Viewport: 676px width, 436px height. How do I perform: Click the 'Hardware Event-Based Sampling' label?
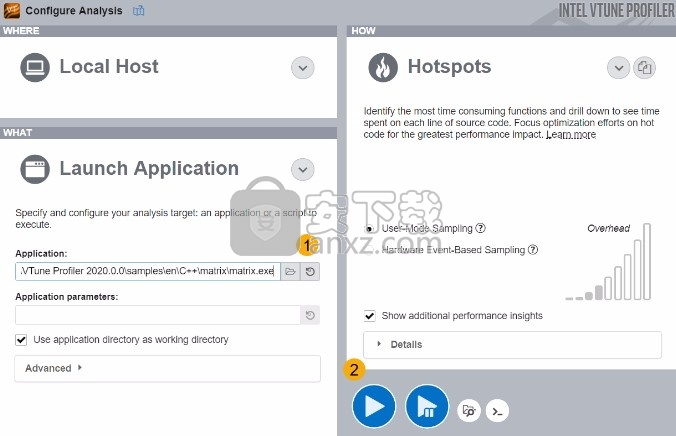[453, 250]
